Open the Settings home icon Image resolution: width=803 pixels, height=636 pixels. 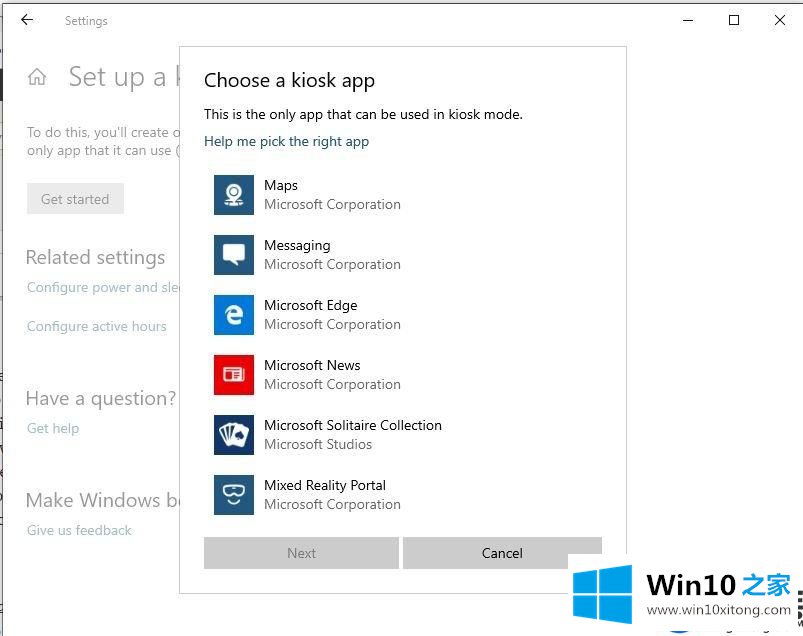[x=37, y=77]
